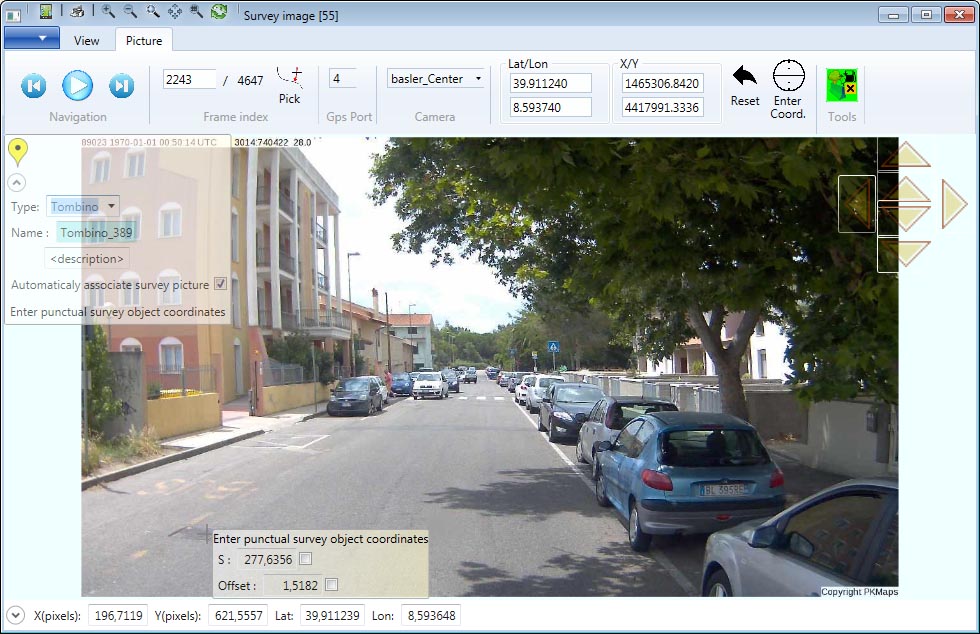Open the window system menu icon
This screenshot has height=634, width=980.
[x=12, y=14]
